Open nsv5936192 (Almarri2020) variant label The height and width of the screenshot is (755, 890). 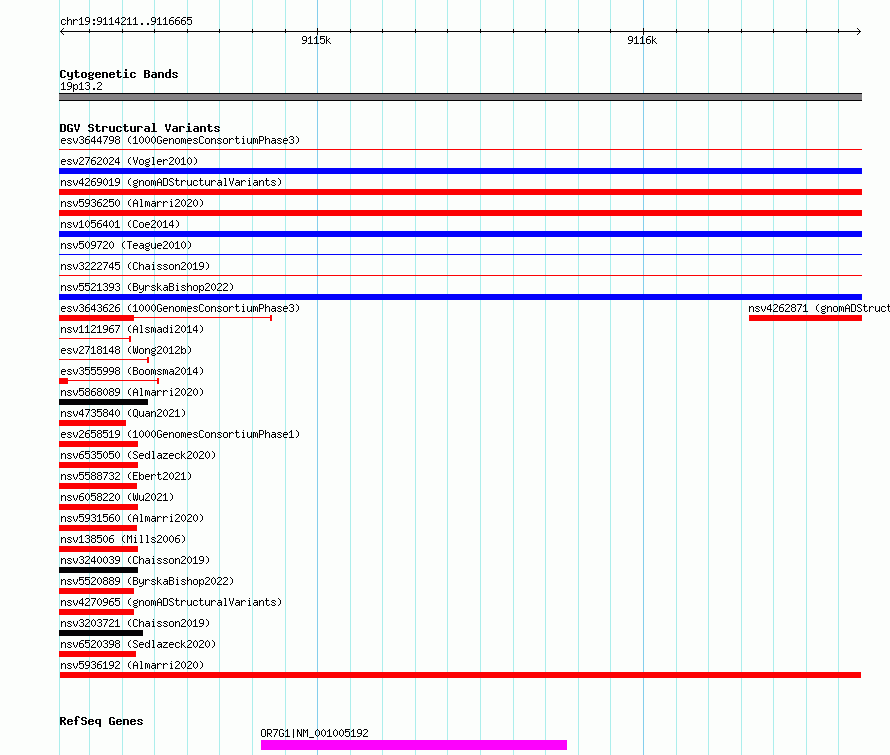(x=132, y=665)
